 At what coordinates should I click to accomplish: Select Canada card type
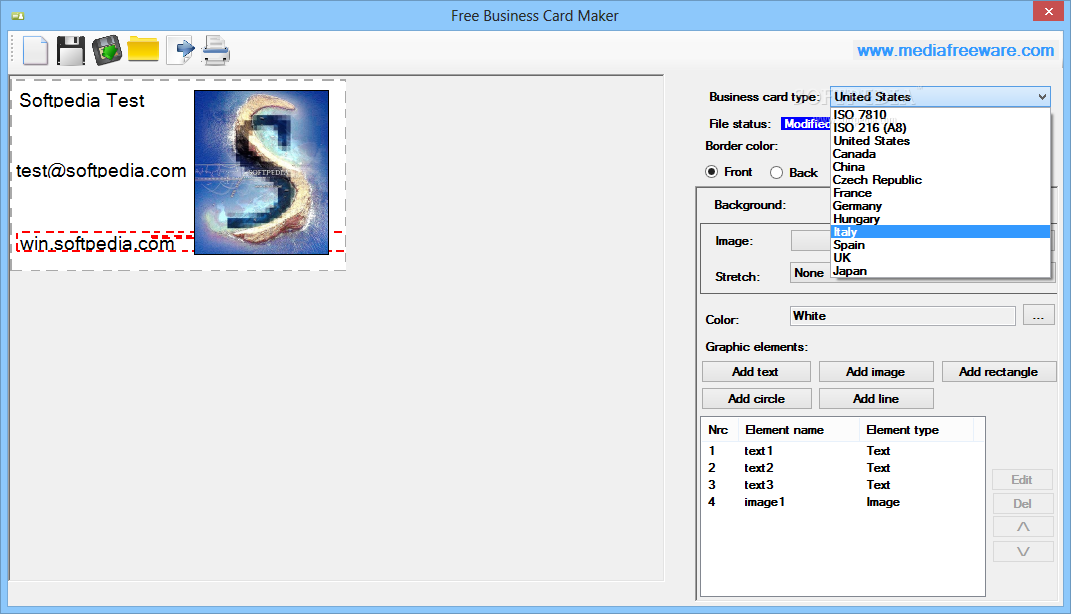pos(941,154)
